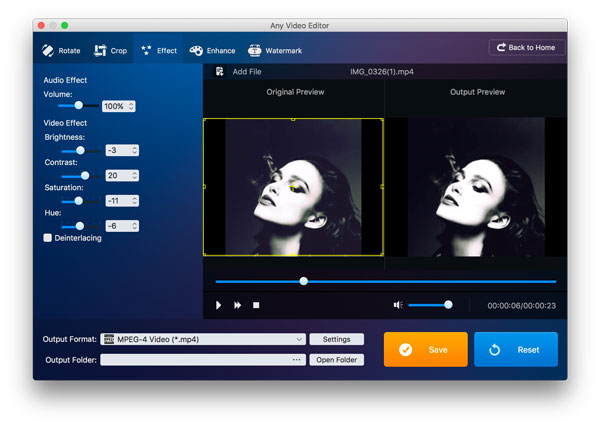Click the Contrast slider
The height and width of the screenshot is (427, 600).
click(x=84, y=175)
